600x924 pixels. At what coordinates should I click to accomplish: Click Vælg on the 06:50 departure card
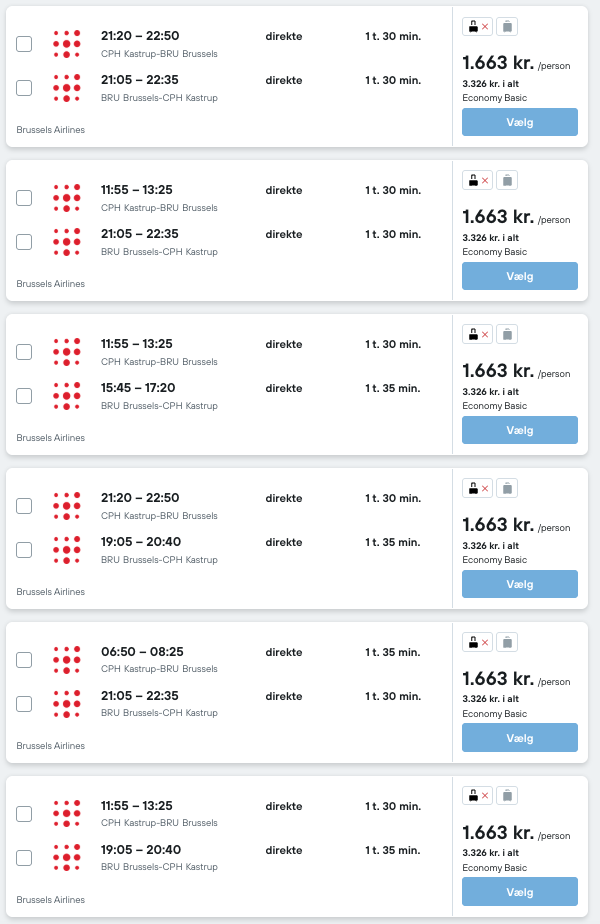[x=520, y=738]
